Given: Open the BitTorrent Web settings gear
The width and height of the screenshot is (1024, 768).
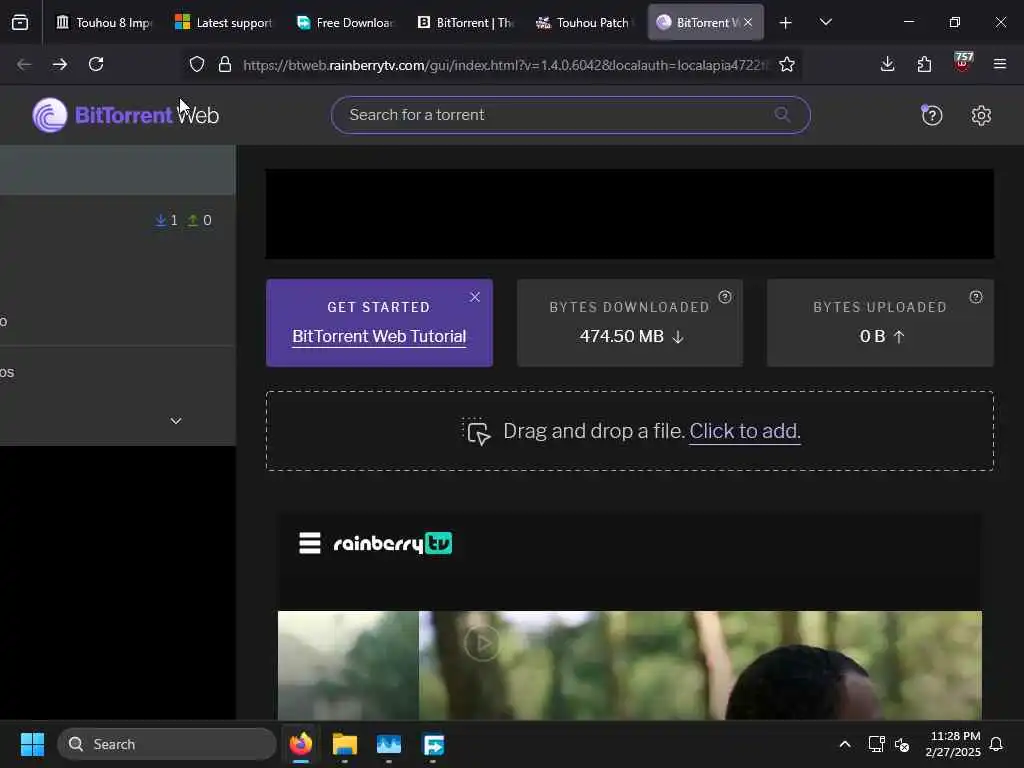Looking at the screenshot, I should pos(981,116).
